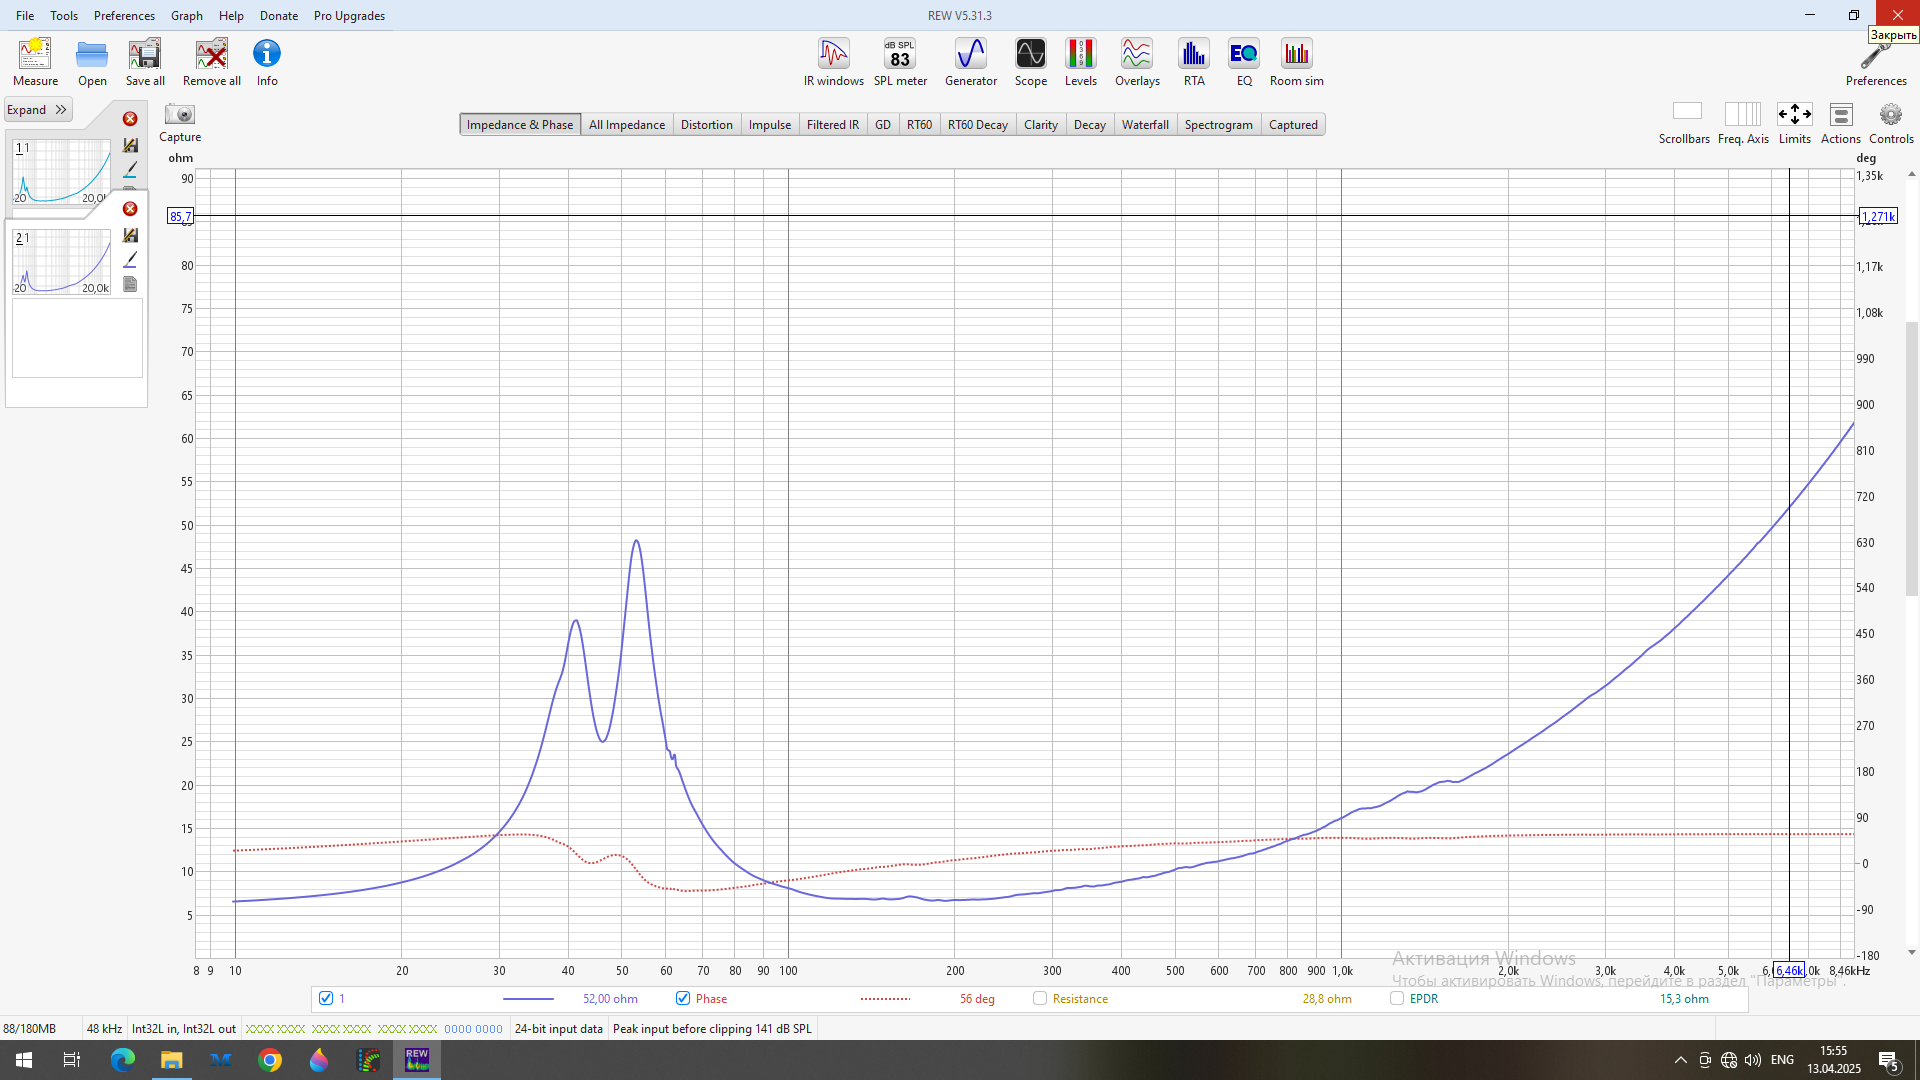Switch to Decay tab
The height and width of the screenshot is (1080, 1920).
(x=1090, y=125)
